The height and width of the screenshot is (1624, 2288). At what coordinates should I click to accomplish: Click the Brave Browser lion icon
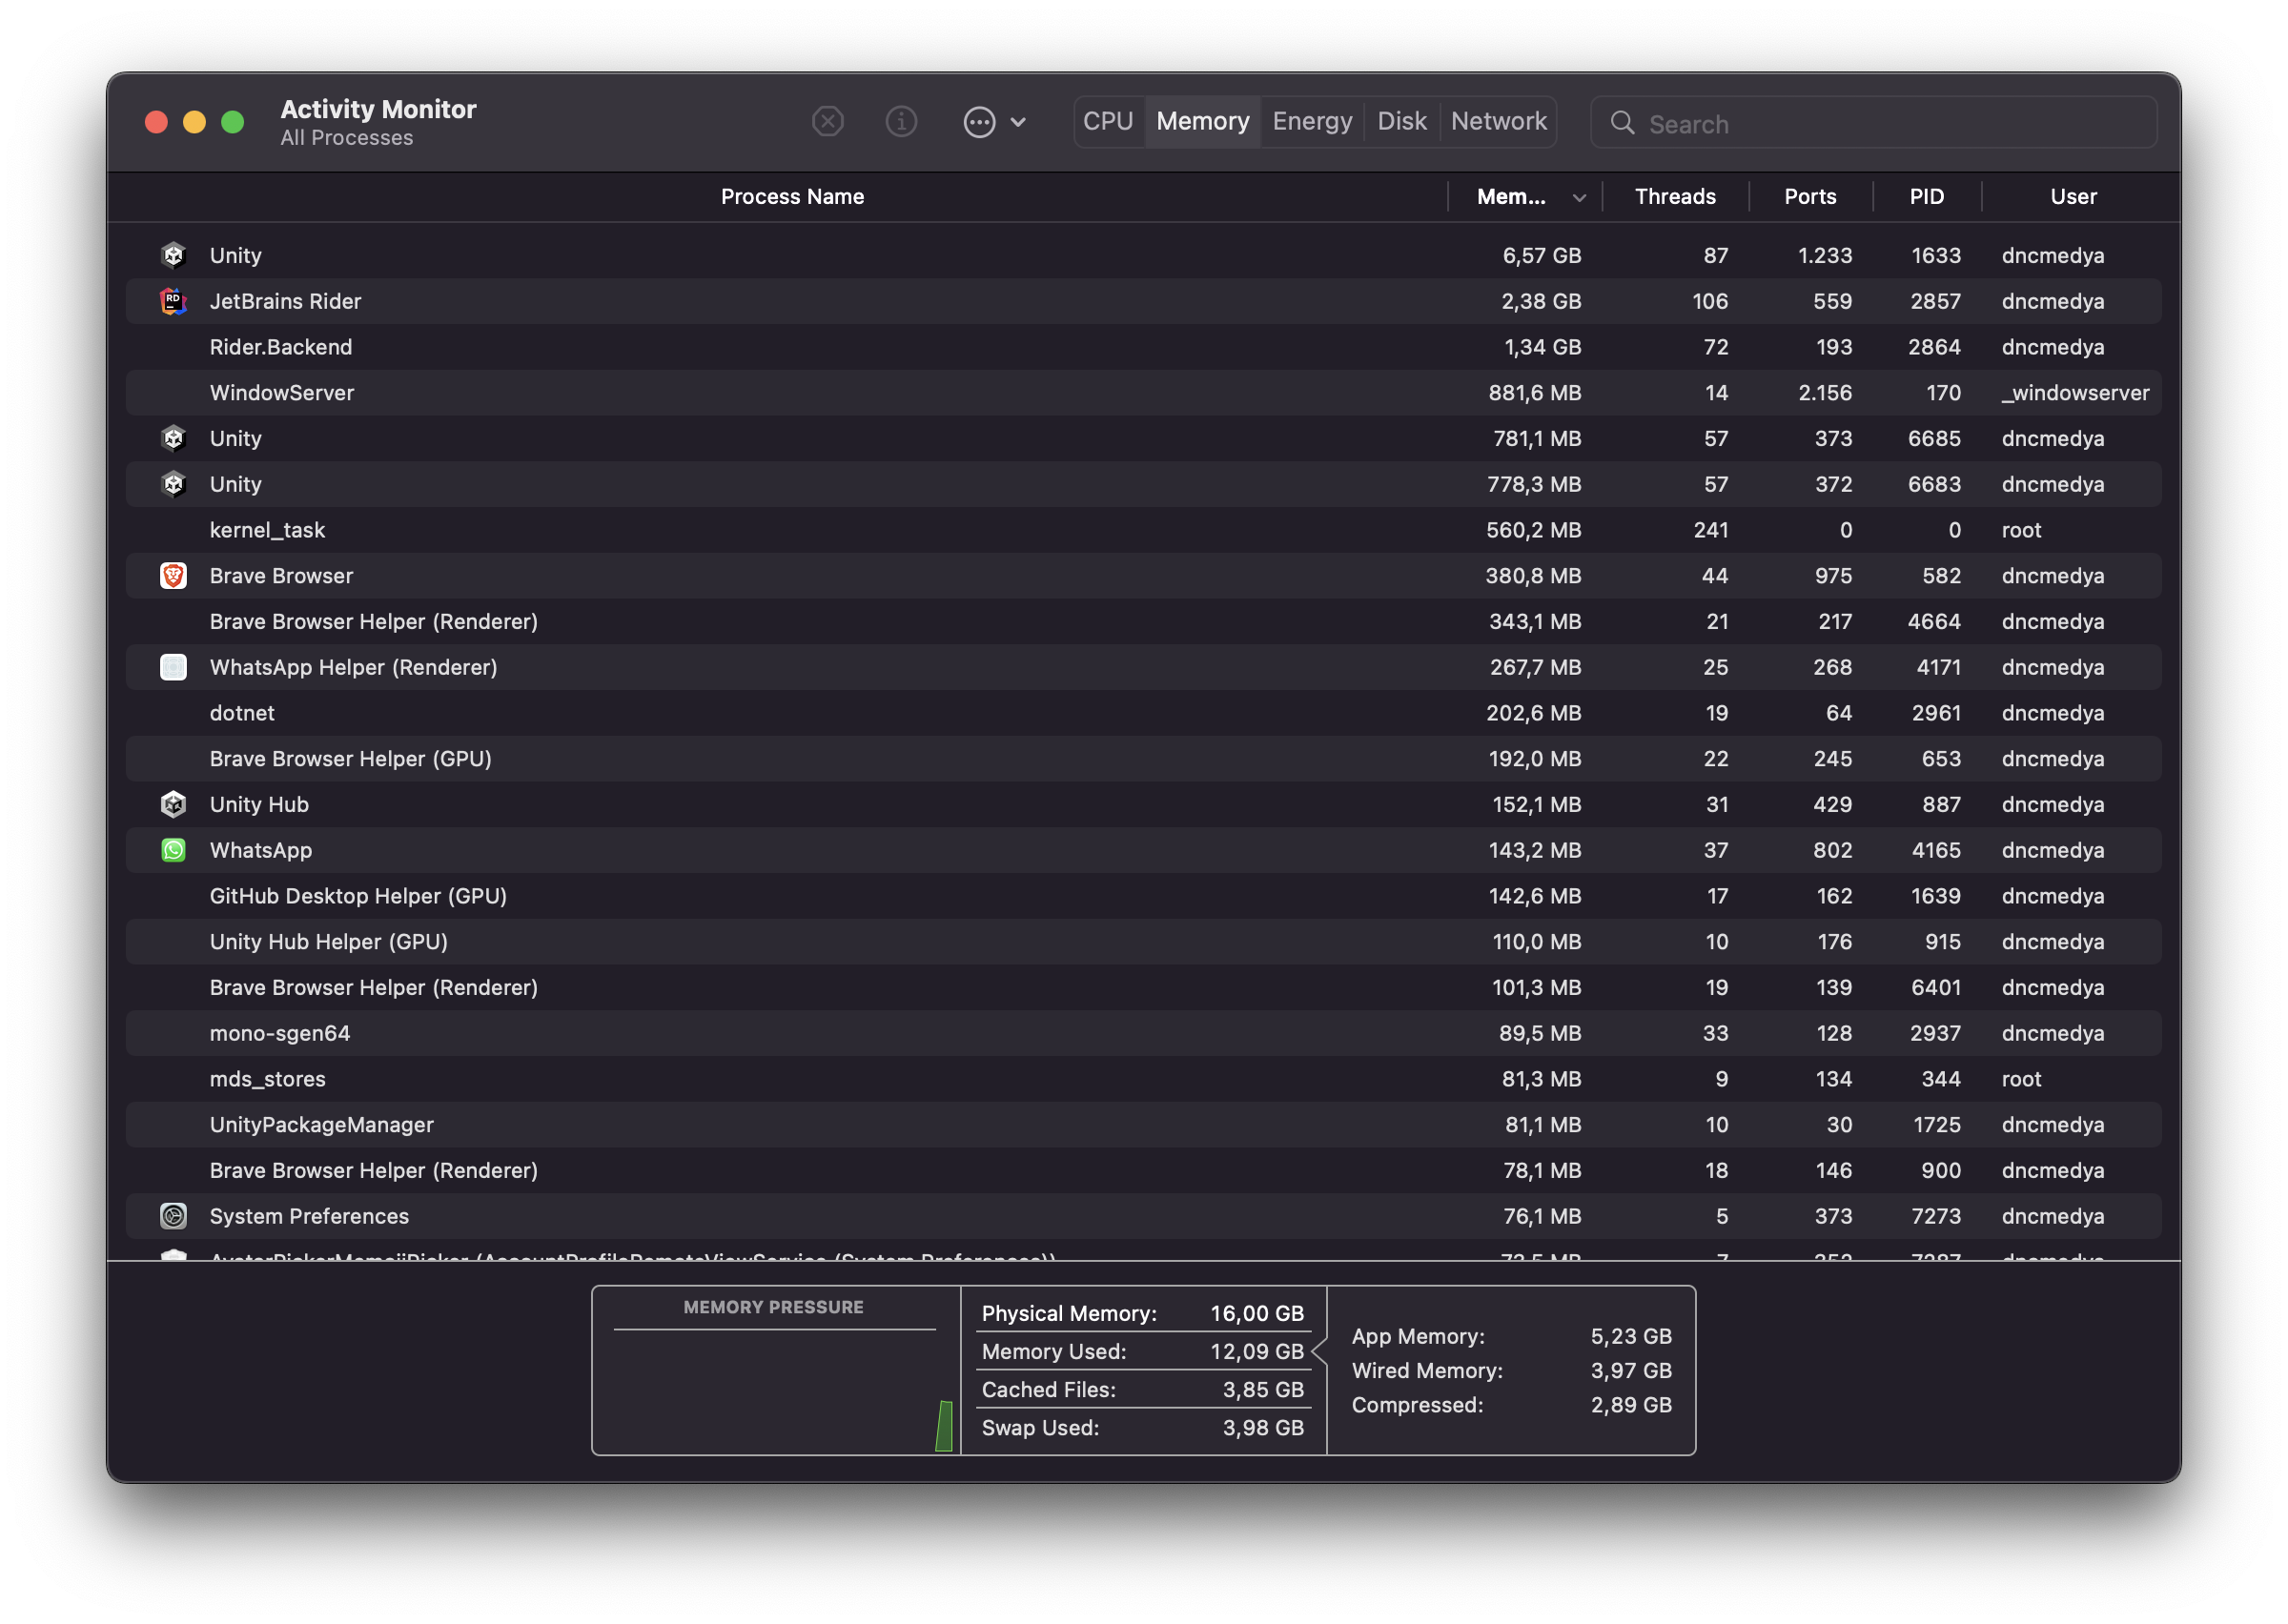[173, 576]
